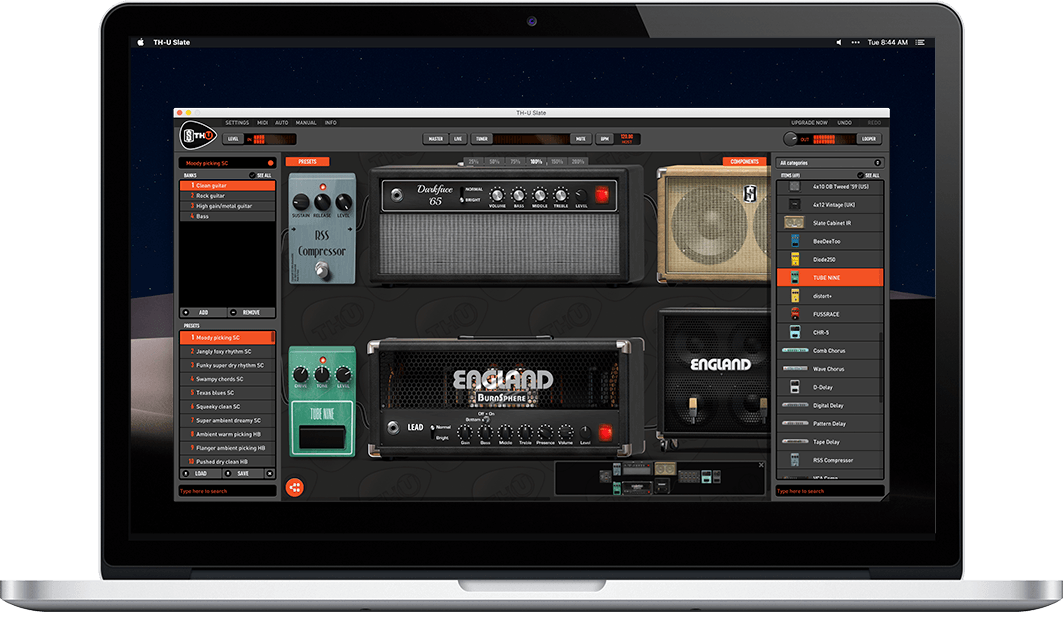Close the rig overview minimap
The height and width of the screenshot is (625, 1063).
click(761, 466)
